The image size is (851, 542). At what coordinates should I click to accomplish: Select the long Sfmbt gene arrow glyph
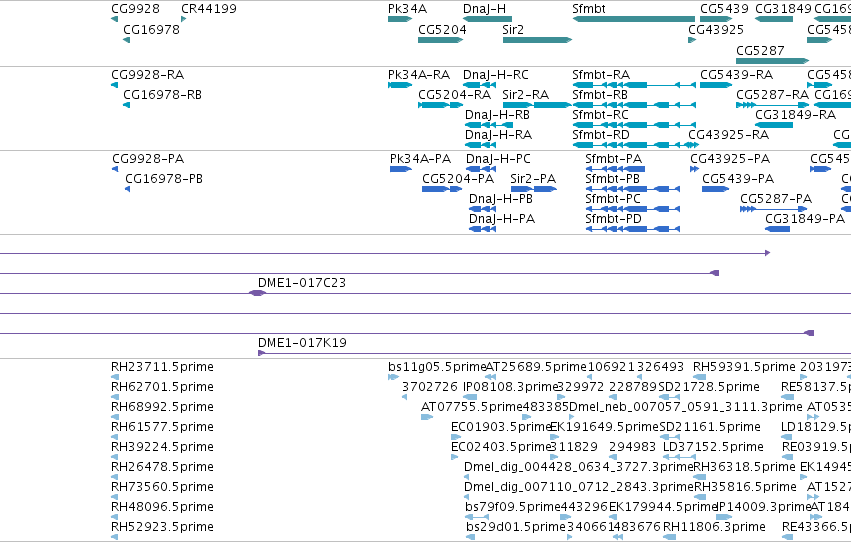coord(633,19)
